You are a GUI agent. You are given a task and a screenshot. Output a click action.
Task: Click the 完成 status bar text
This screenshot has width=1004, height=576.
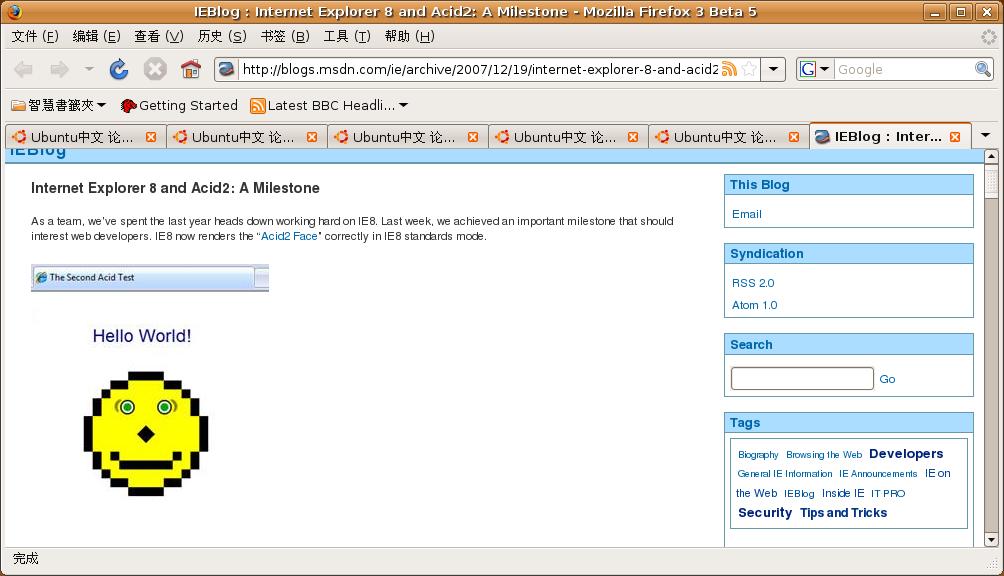[x=26, y=559]
